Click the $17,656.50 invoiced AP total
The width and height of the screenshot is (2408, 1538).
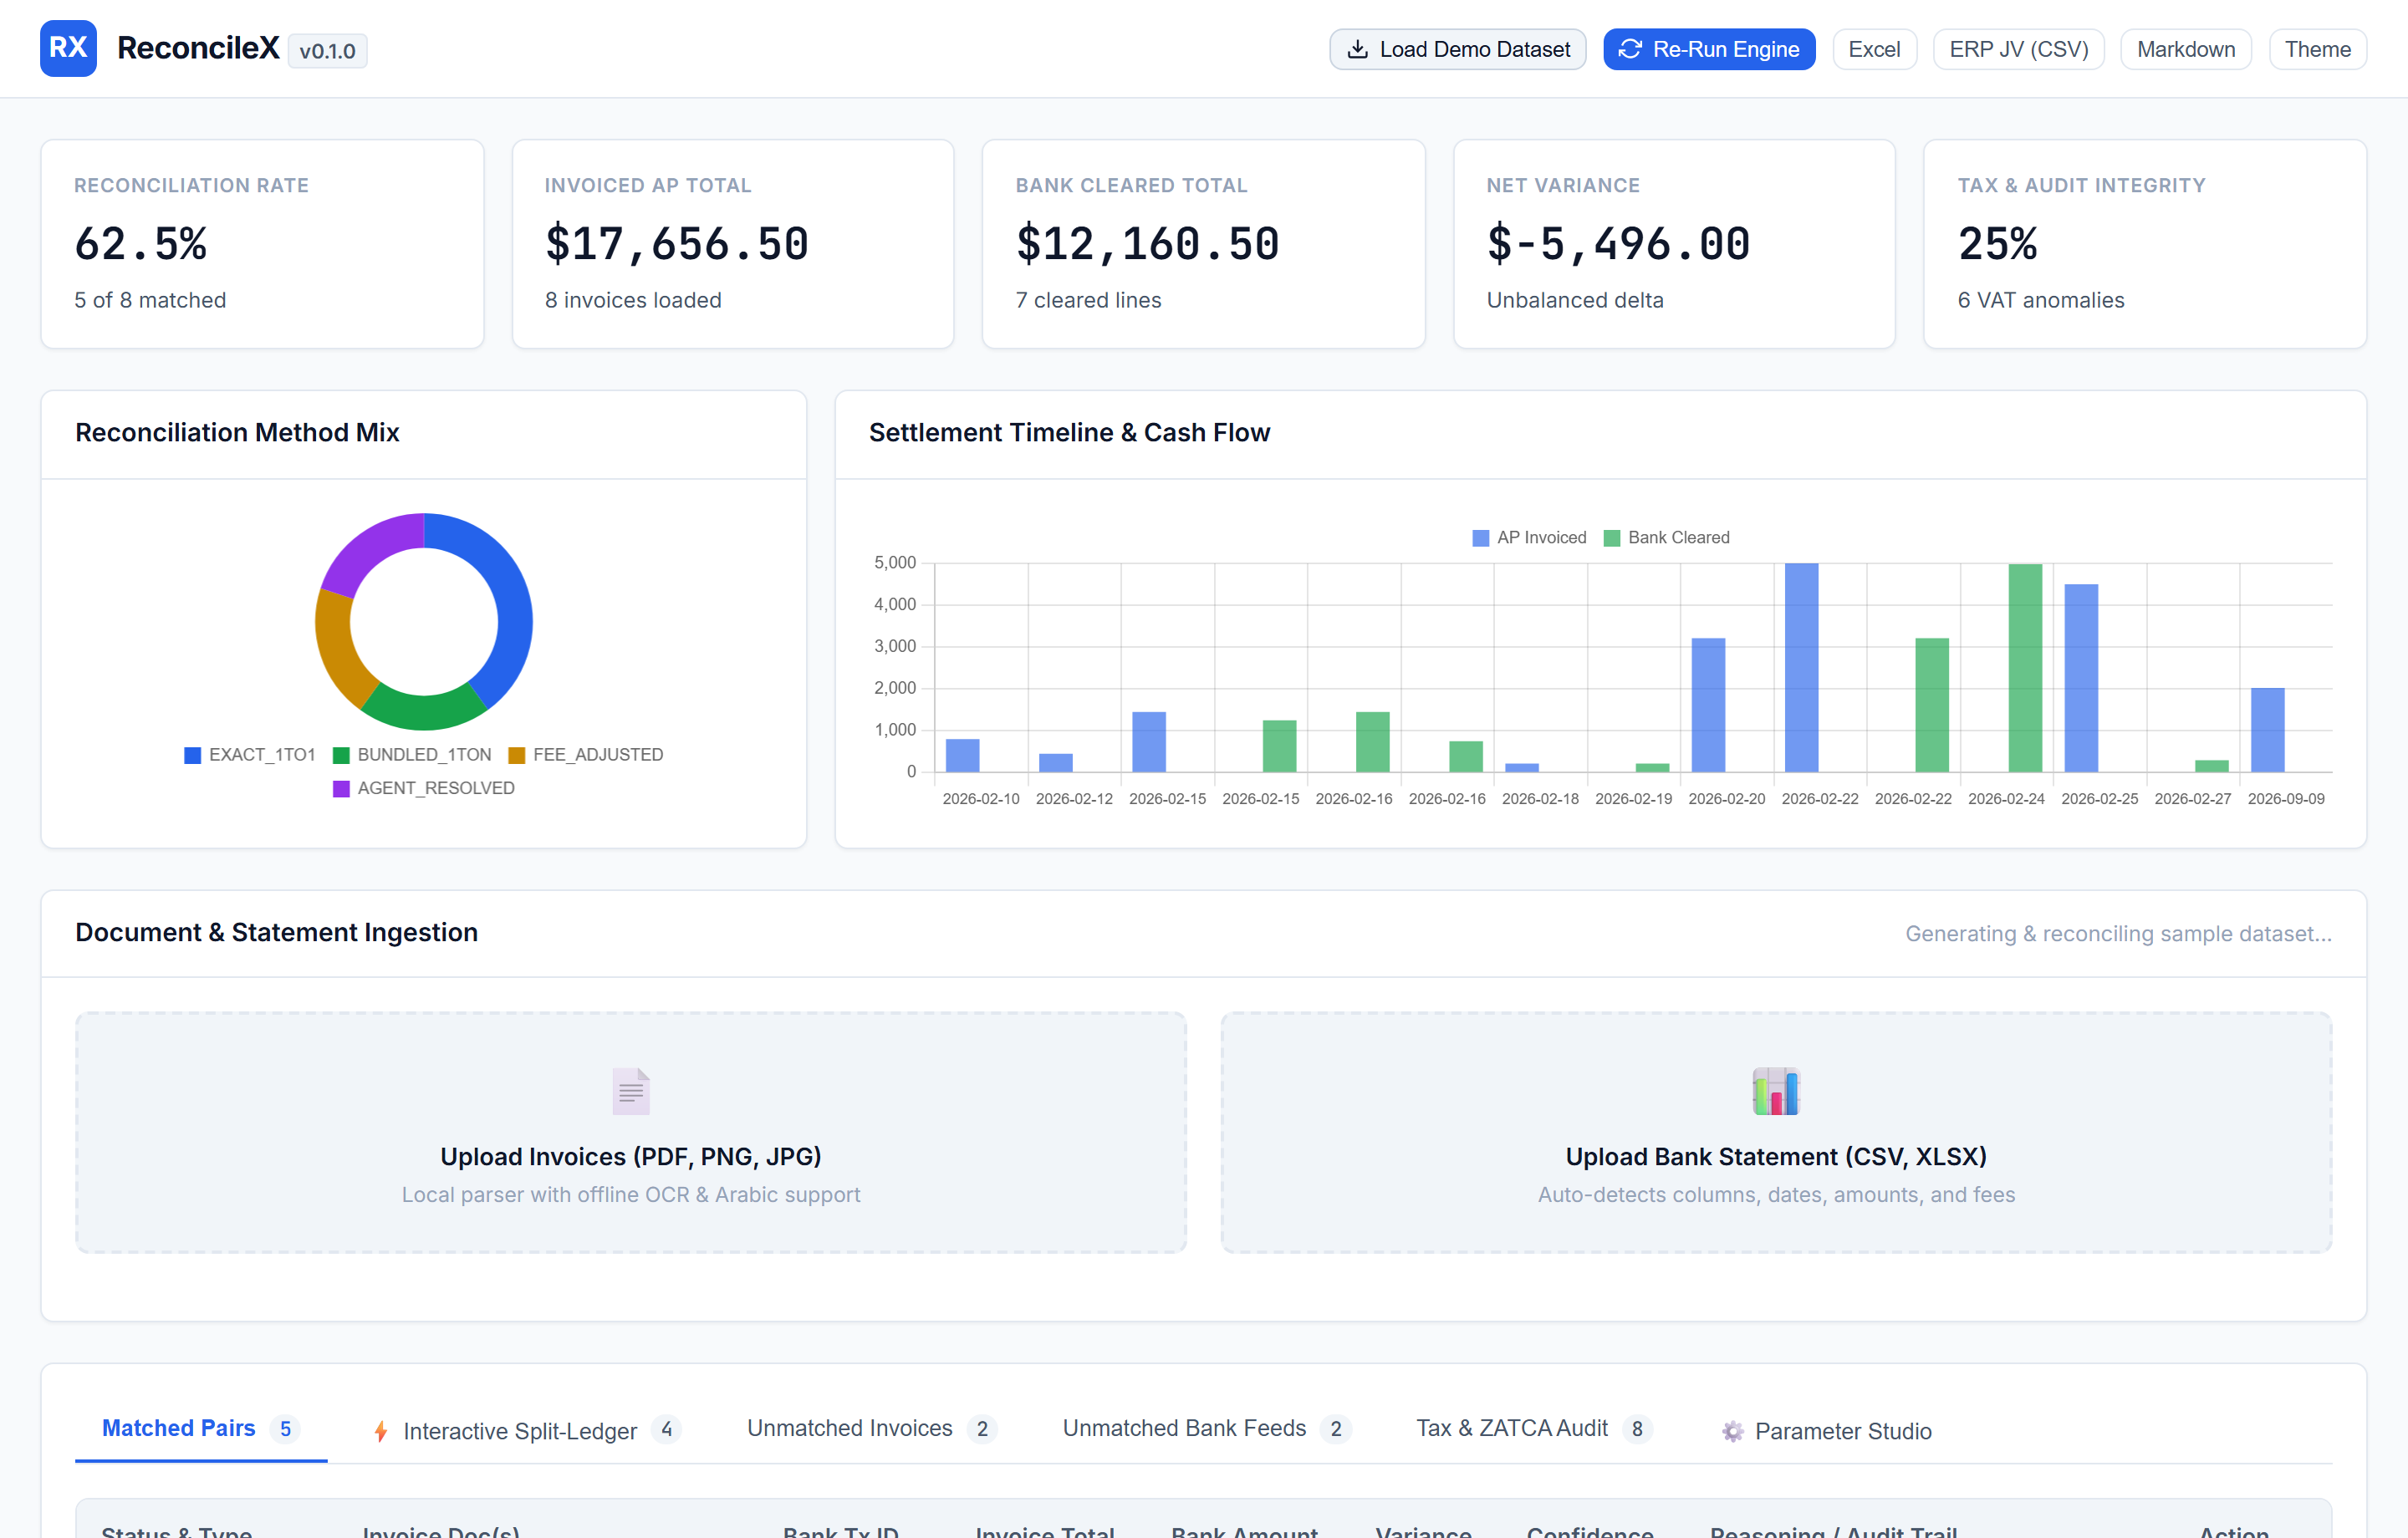tap(677, 244)
